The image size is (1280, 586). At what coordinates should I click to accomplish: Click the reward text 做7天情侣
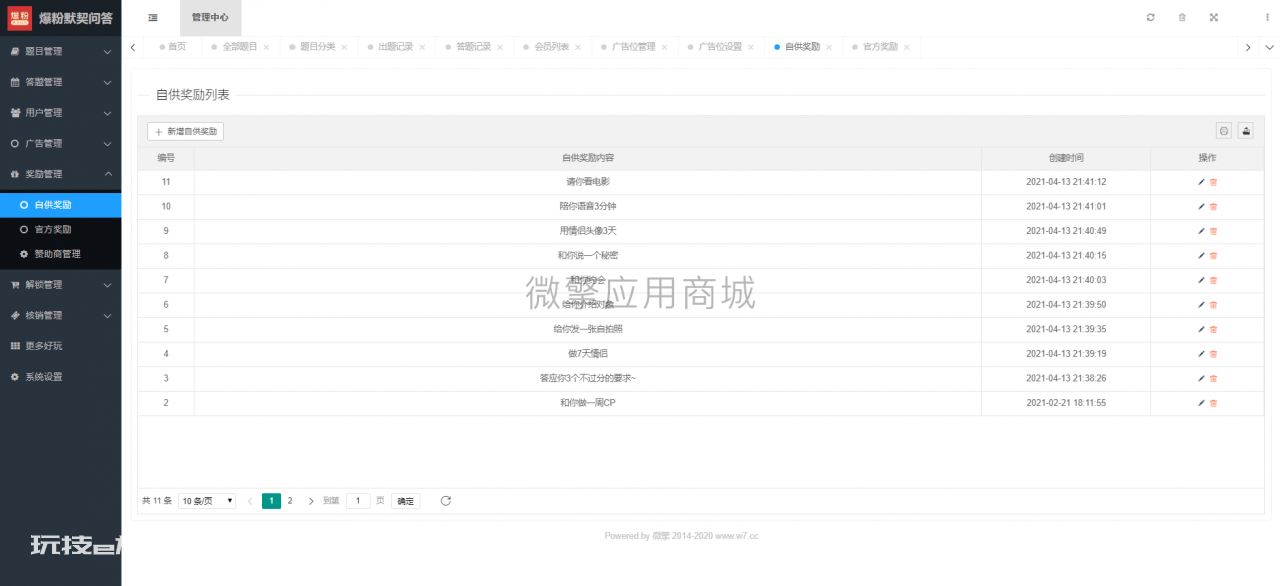(x=588, y=354)
